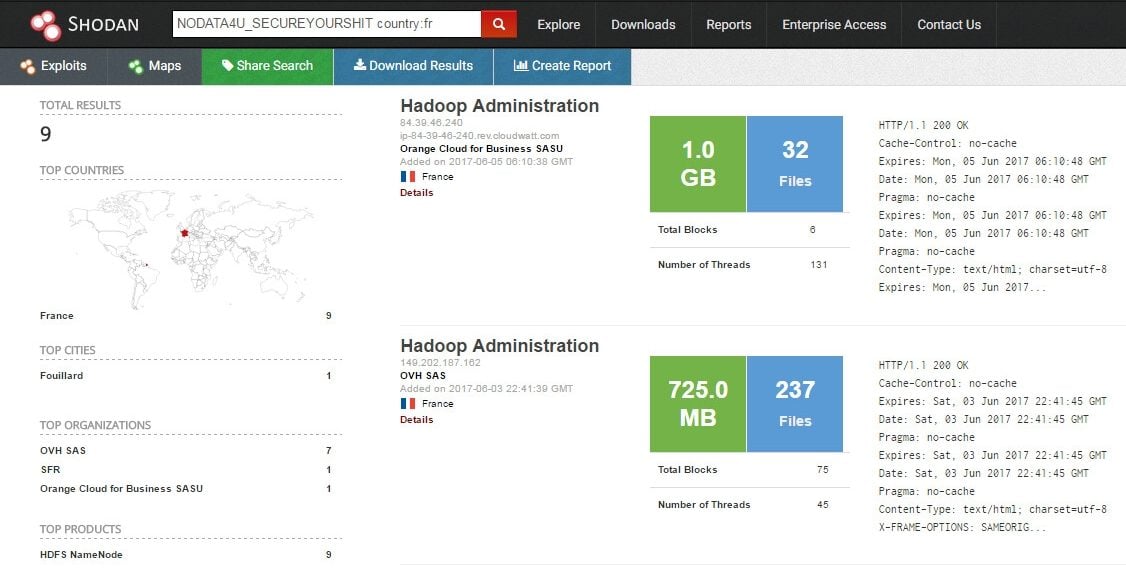The width and height of the screenshot is (1126, 568).
Task: Click first result's HTTP/1.1 200 OK line
Action: point(923,125)
